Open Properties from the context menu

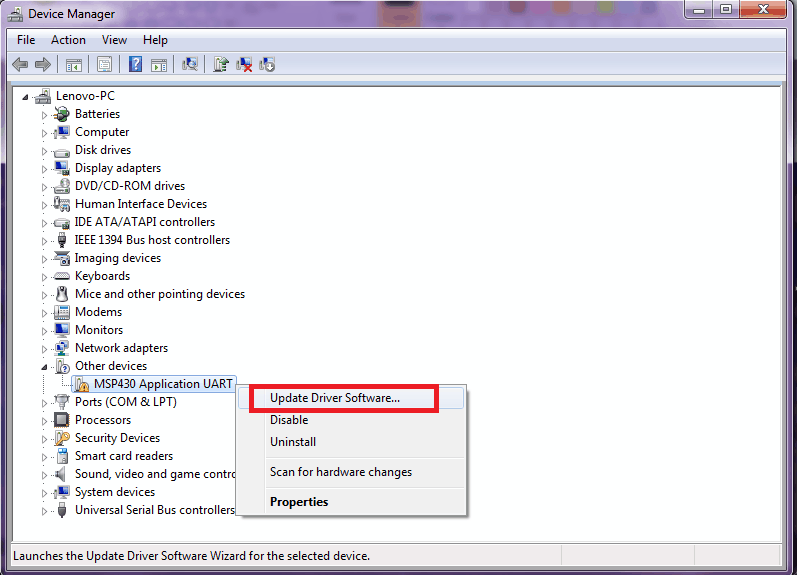click(299, 502)
